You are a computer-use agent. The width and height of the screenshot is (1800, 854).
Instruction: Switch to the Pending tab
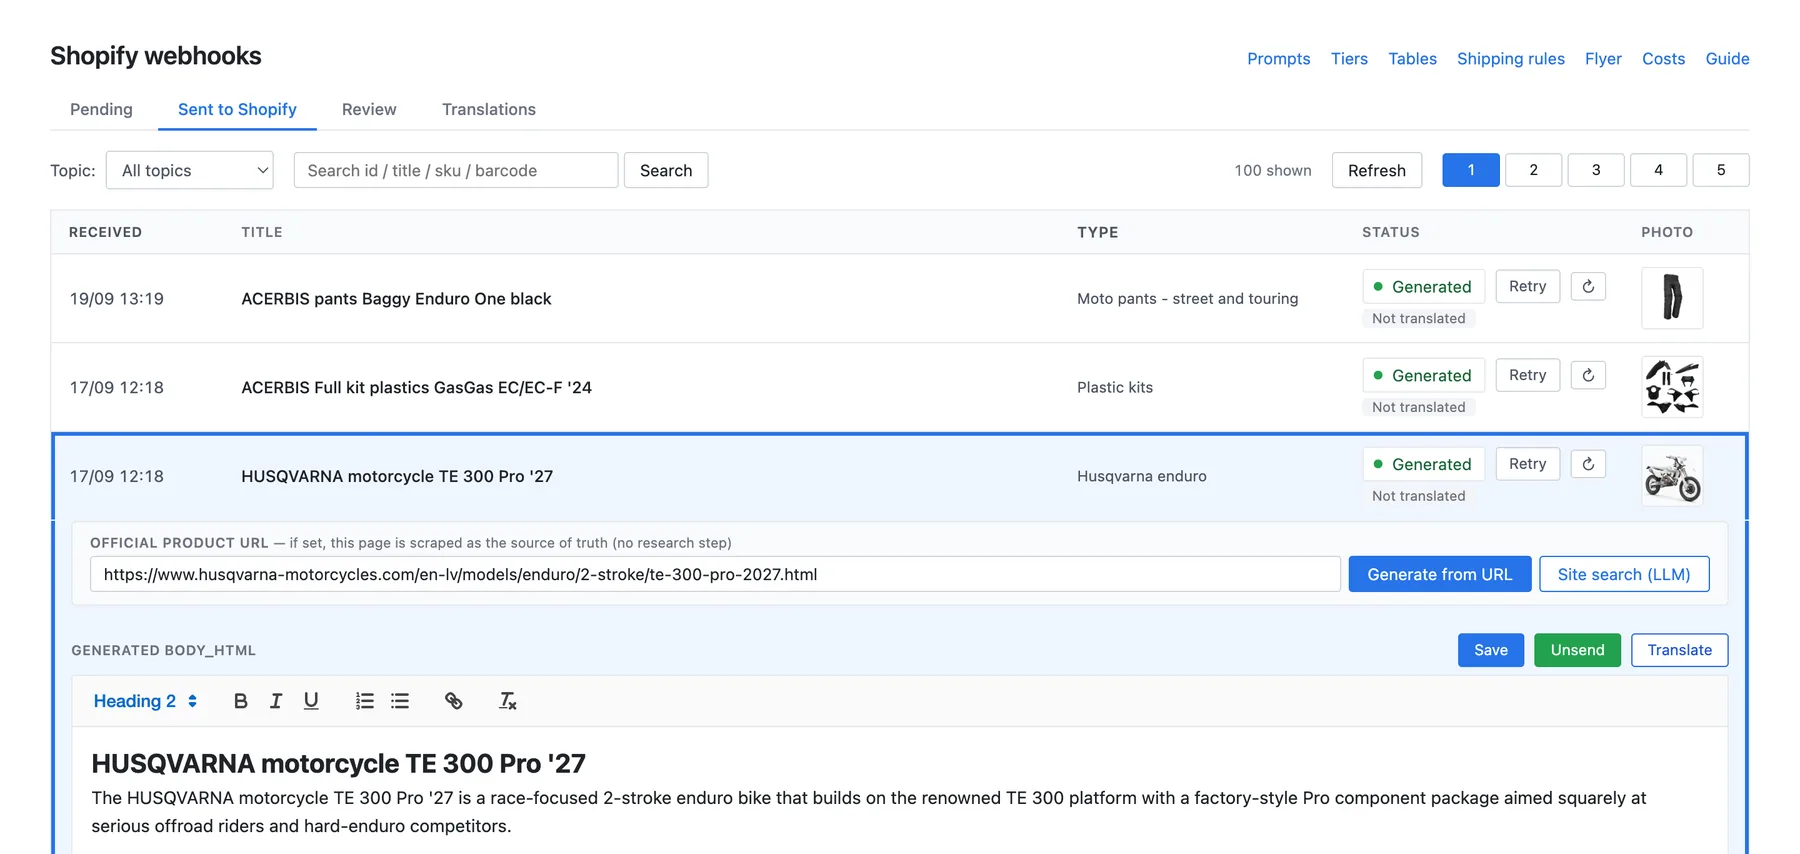click(x=101, y=109)
